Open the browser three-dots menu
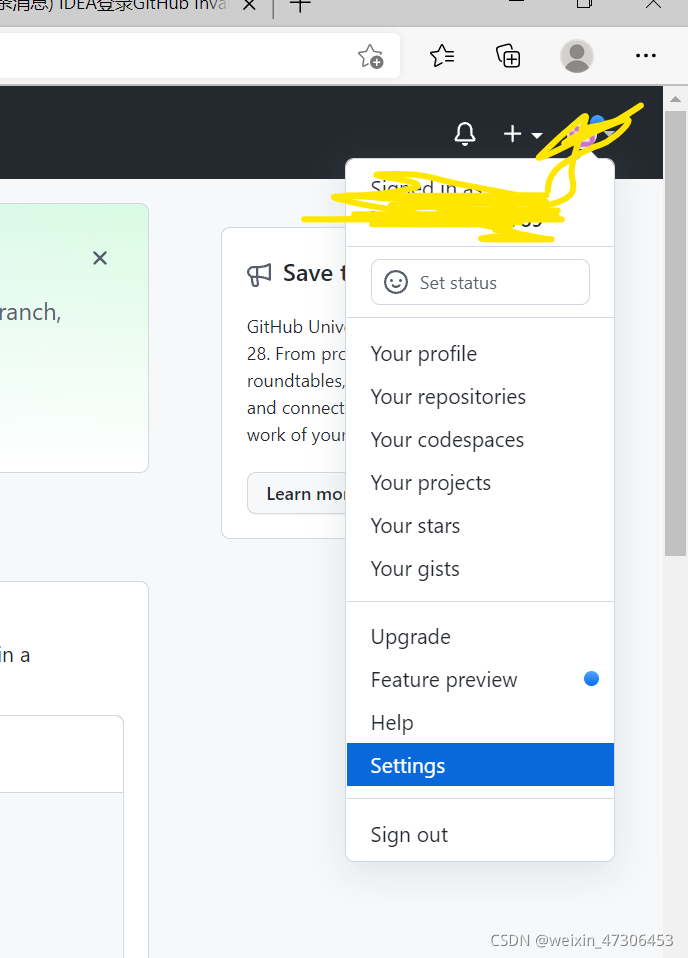 (645, 56)
